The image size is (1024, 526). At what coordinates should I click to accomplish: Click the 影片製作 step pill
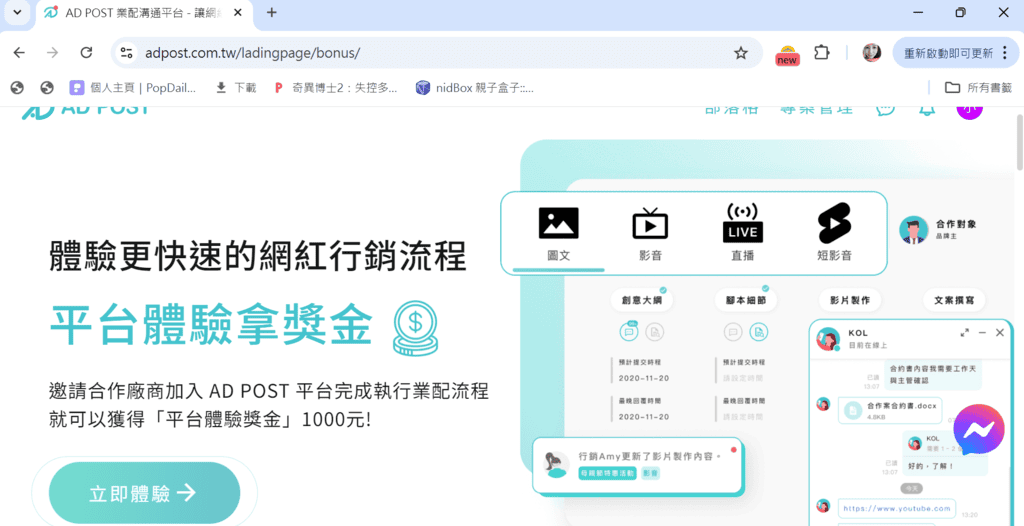click(850, 301)
